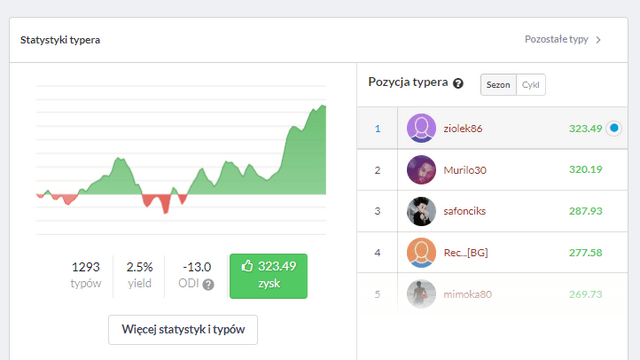Open the Murilo30 profile link
640x360 pixels.
click(465, 170)
